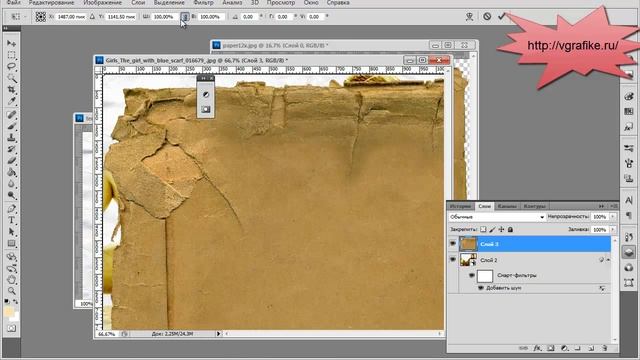The width and height of the screenshot is (640, 360).
Task: Cancel the transform in options bar
Action: (x=487, y=16)
